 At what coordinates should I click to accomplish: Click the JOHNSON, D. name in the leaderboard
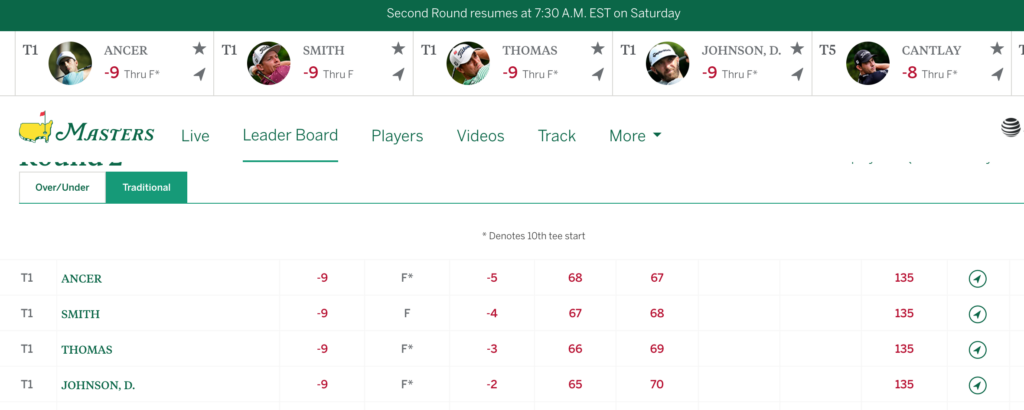point(98,385)
